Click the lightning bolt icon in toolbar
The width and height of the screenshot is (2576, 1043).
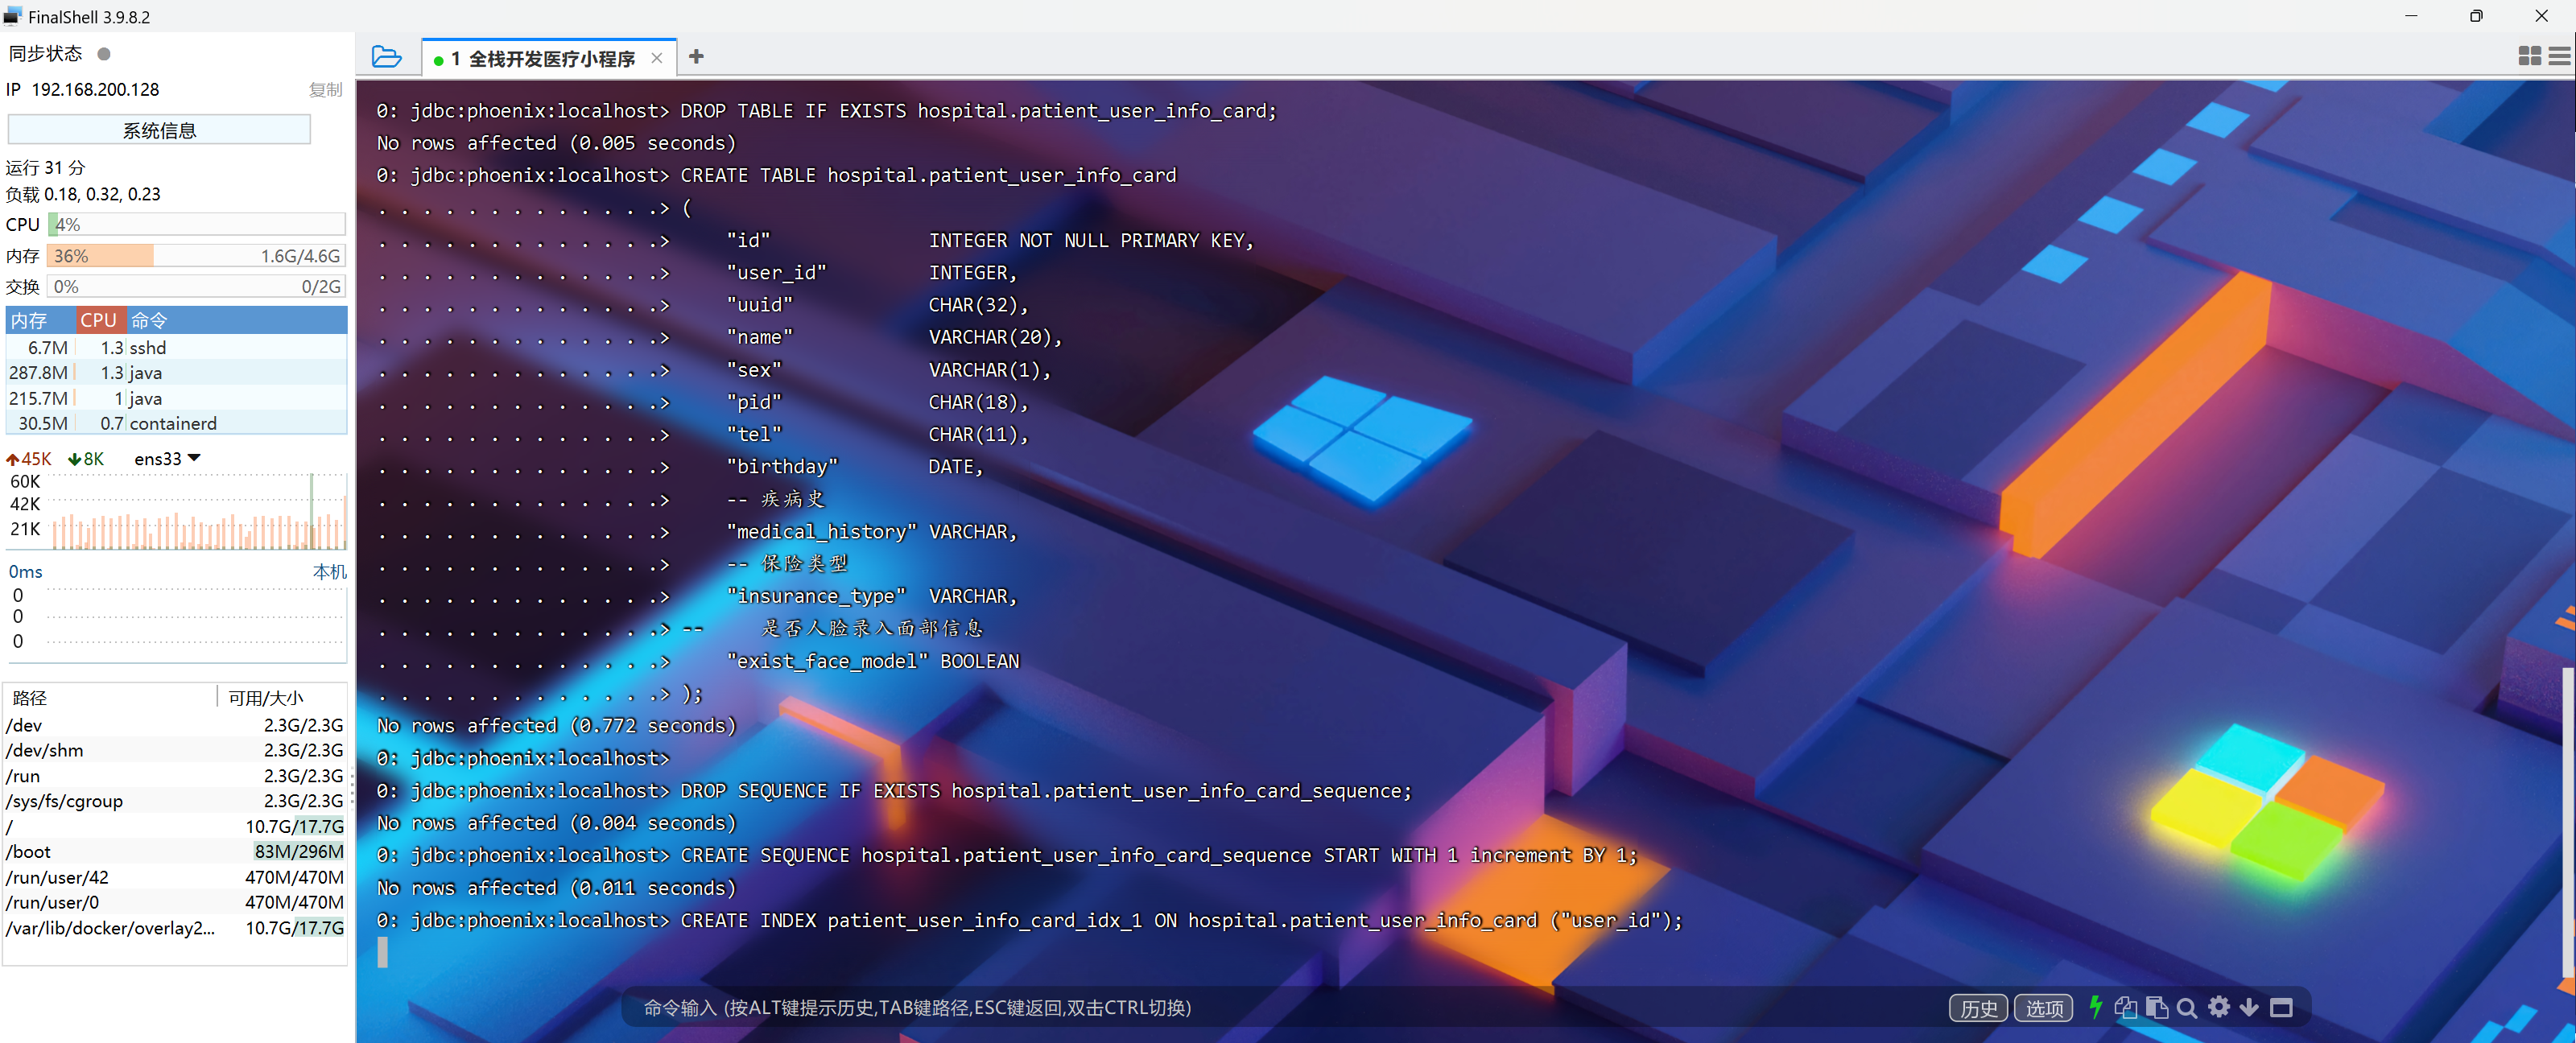2096,1008
